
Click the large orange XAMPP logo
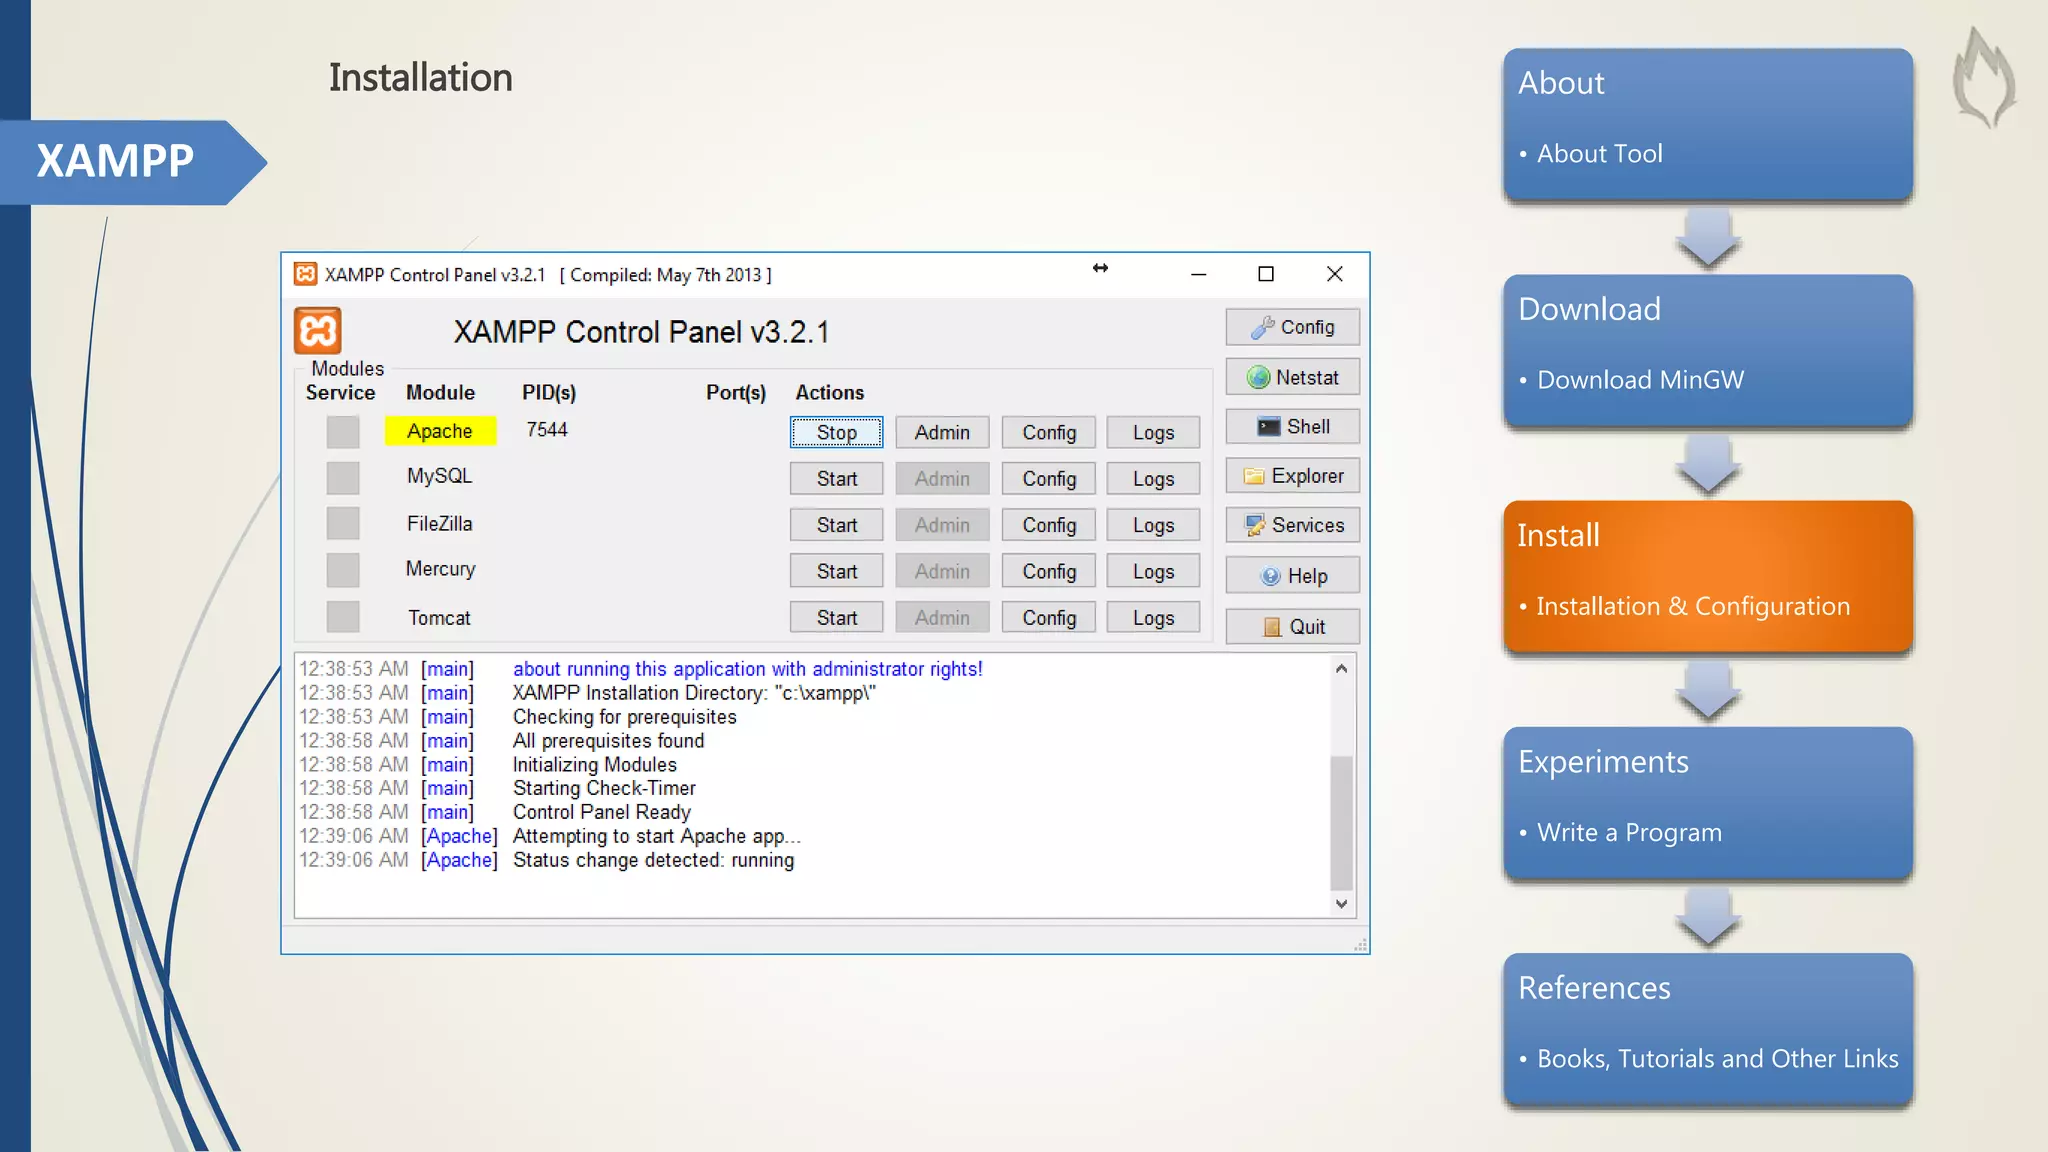tap(318, 331)
